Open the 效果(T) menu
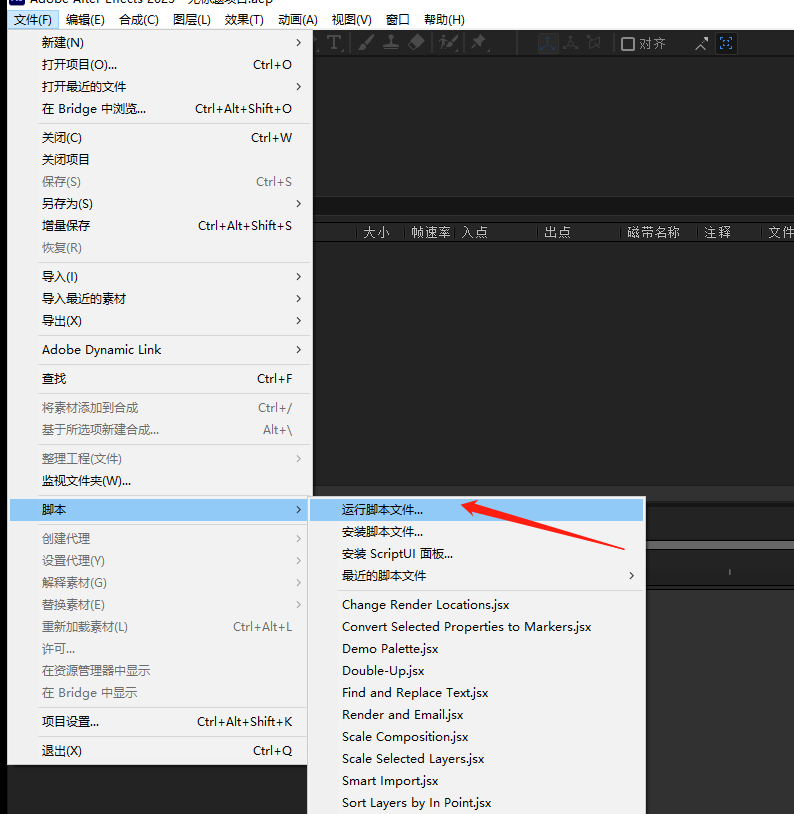794x814 pixels. (x=244, y=20)
